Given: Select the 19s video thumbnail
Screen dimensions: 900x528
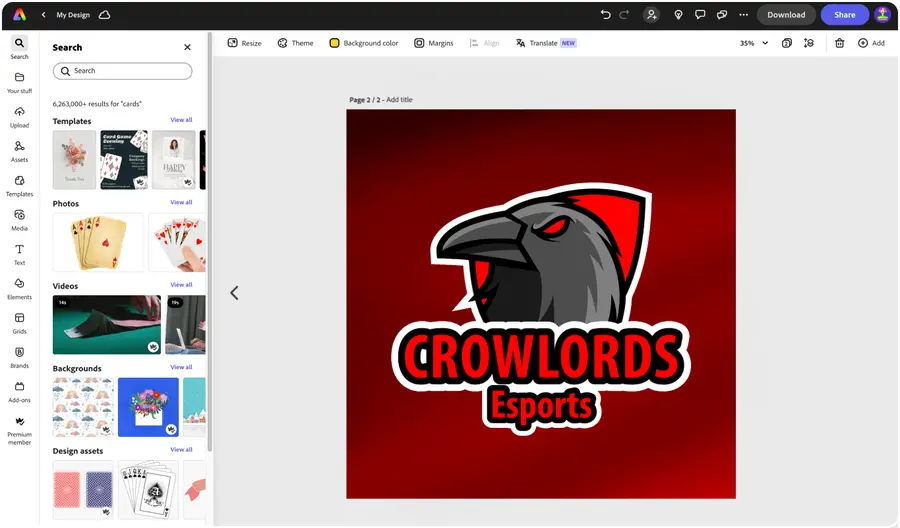Looking at the screenshot, I should pos(185,325).
